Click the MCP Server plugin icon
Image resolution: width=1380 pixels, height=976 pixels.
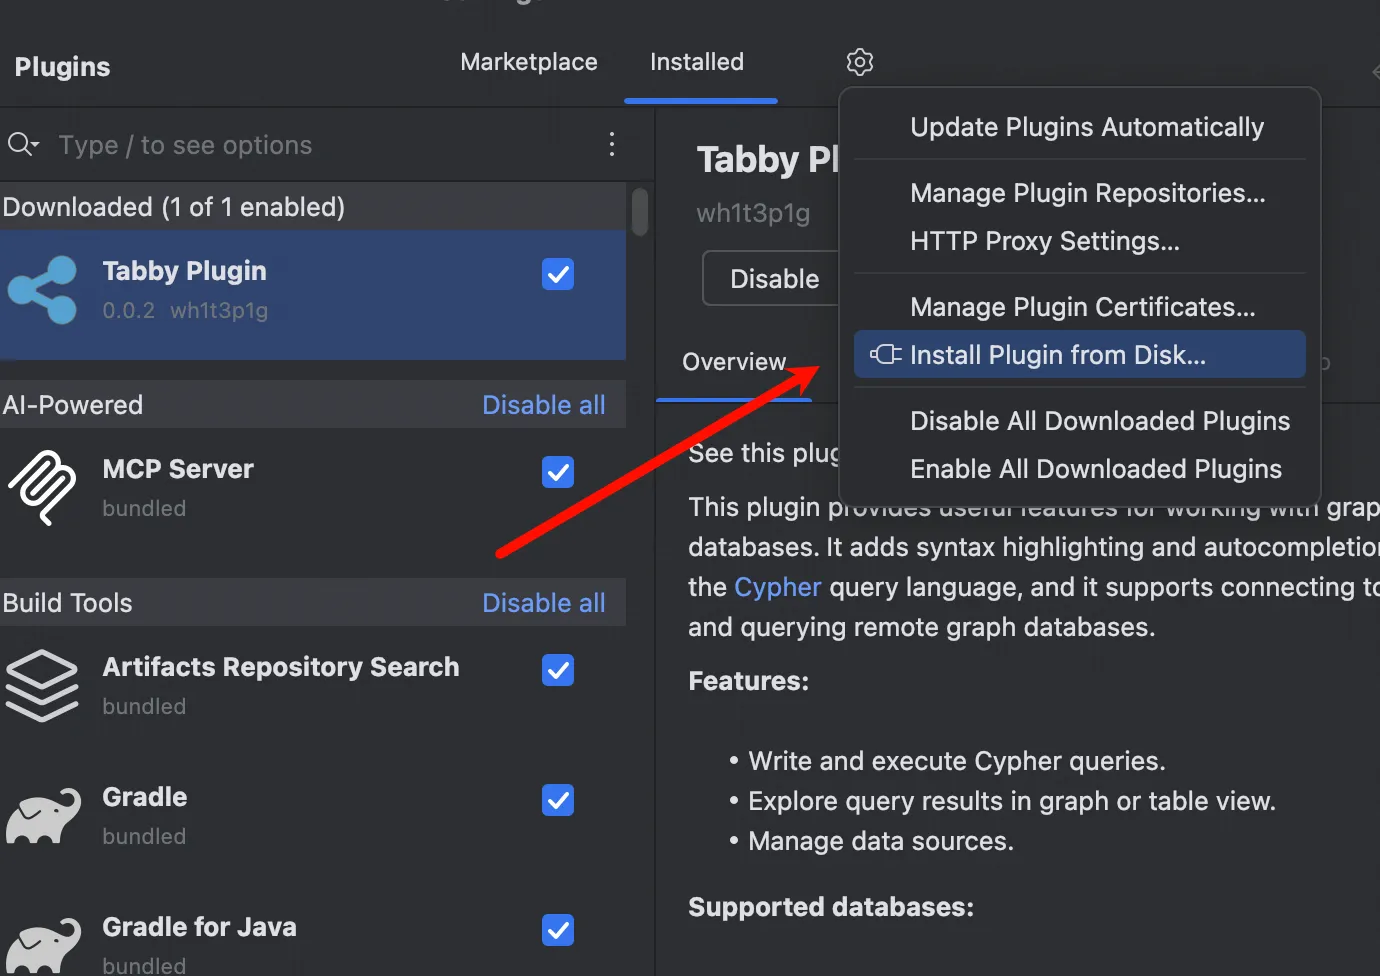[x=42, y=488]
